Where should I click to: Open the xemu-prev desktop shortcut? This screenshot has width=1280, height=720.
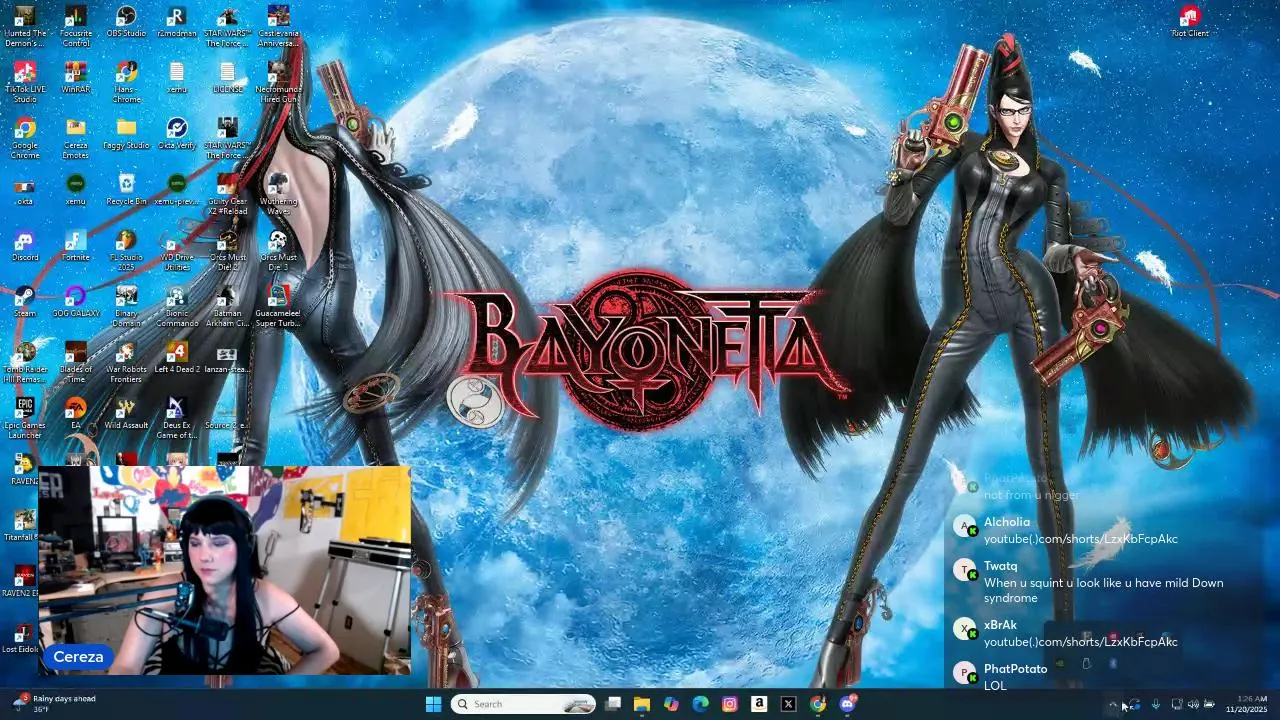click(x=177, y=191)
